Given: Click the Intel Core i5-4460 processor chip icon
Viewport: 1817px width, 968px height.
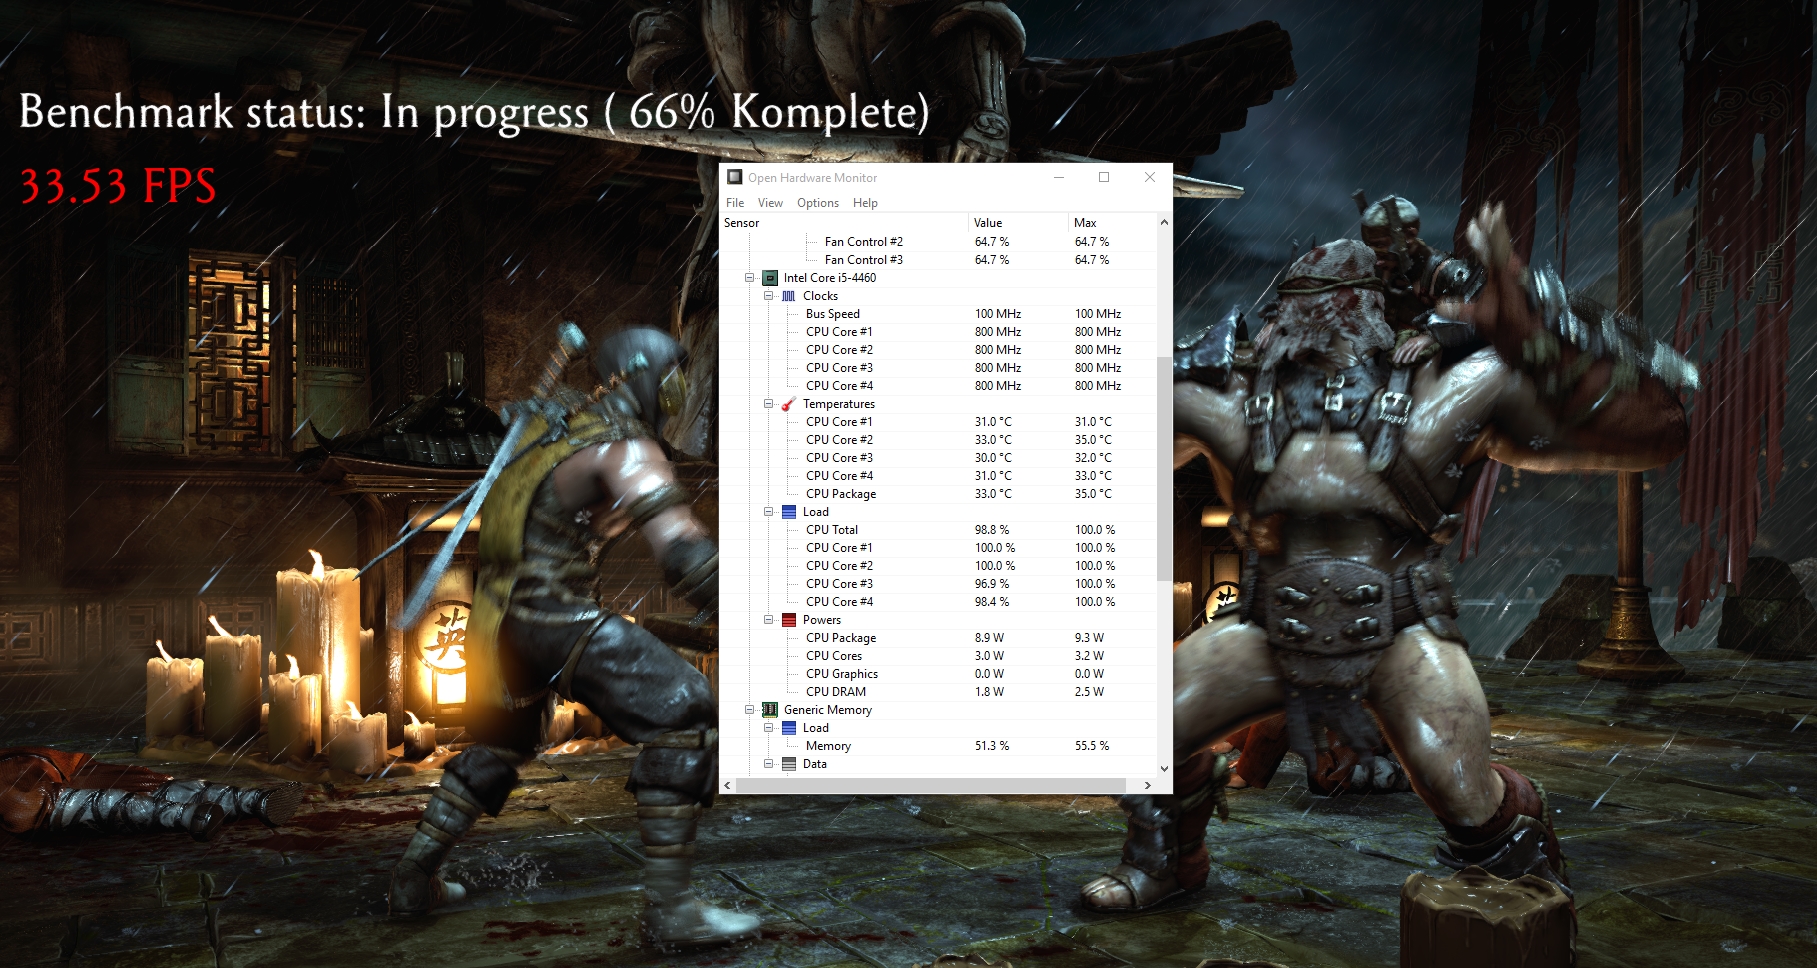Looking at the screenshot, I should pyautogui.click(x=770, y=278).
